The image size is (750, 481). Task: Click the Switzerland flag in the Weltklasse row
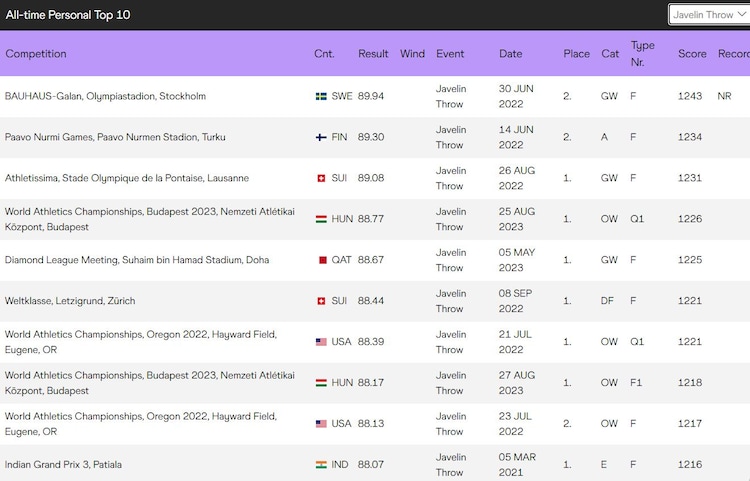[x=321, y=301]
